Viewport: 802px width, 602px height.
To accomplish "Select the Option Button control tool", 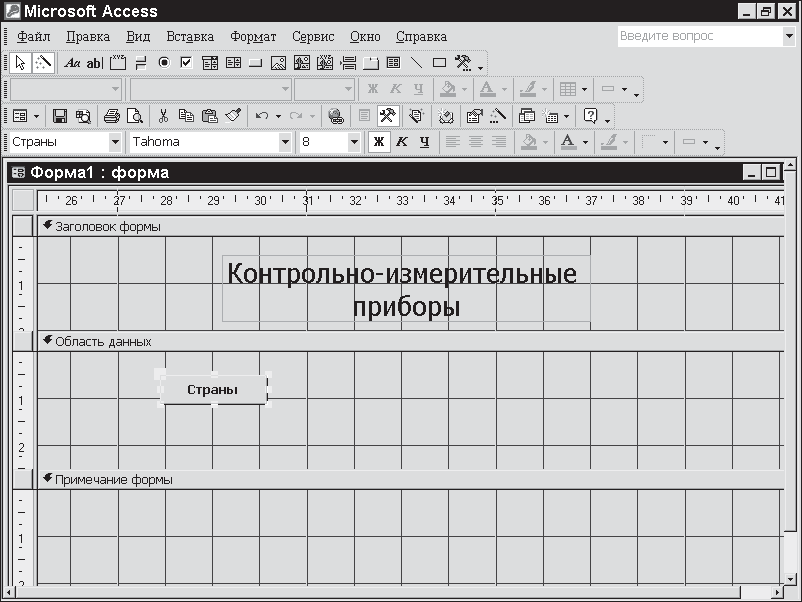I will click(x=164, y=63).
